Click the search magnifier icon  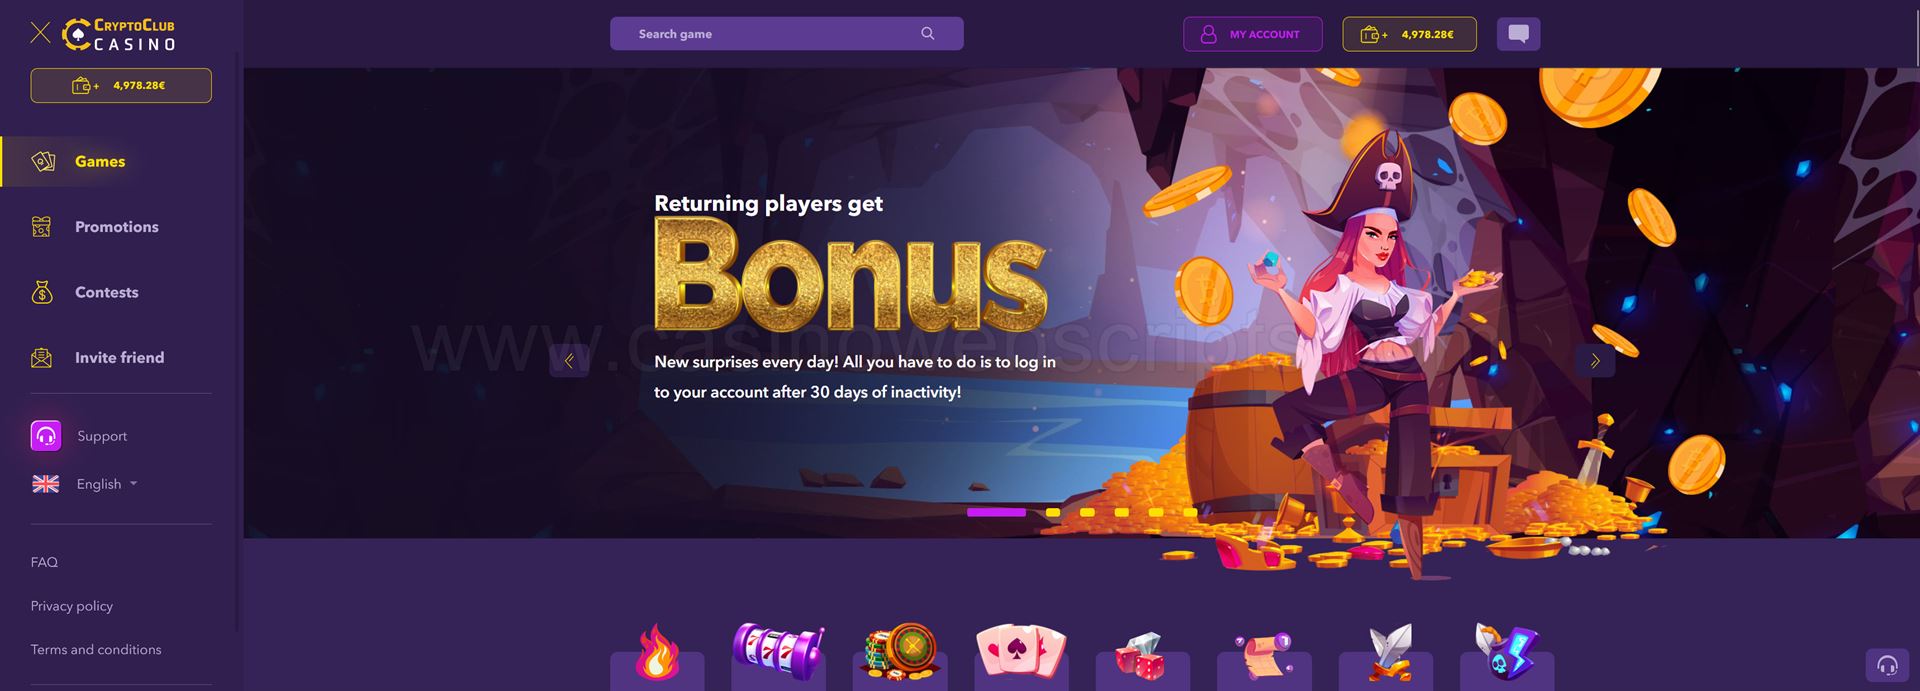coord(928,33)
